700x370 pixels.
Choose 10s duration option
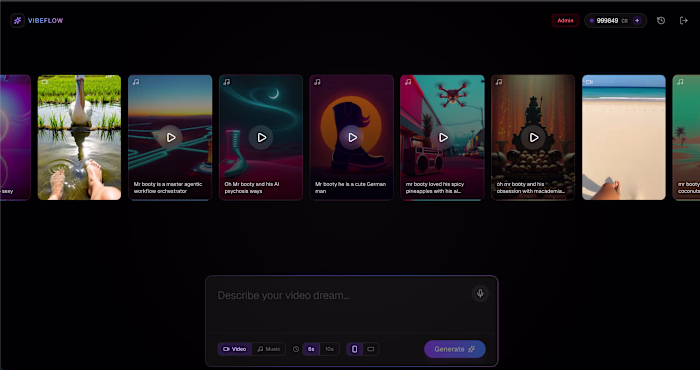pyautogui.click(x=329, y=349)
